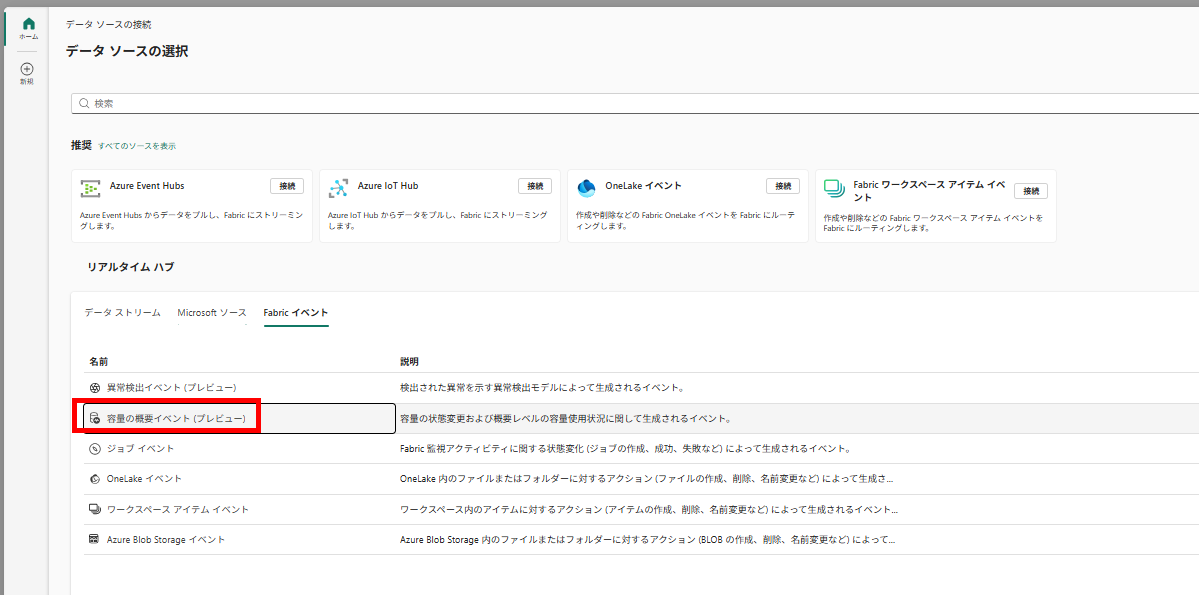
Task: Connect Azure IoT Hub with 接続 button
Action: point(535,186)
